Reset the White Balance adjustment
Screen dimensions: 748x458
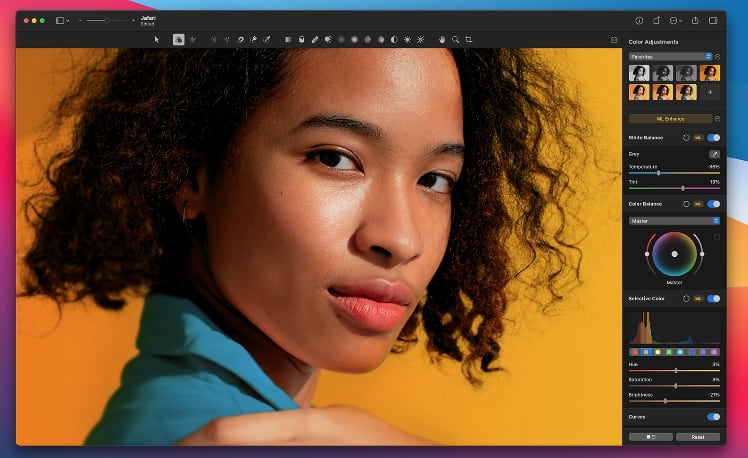coord(686,137)
